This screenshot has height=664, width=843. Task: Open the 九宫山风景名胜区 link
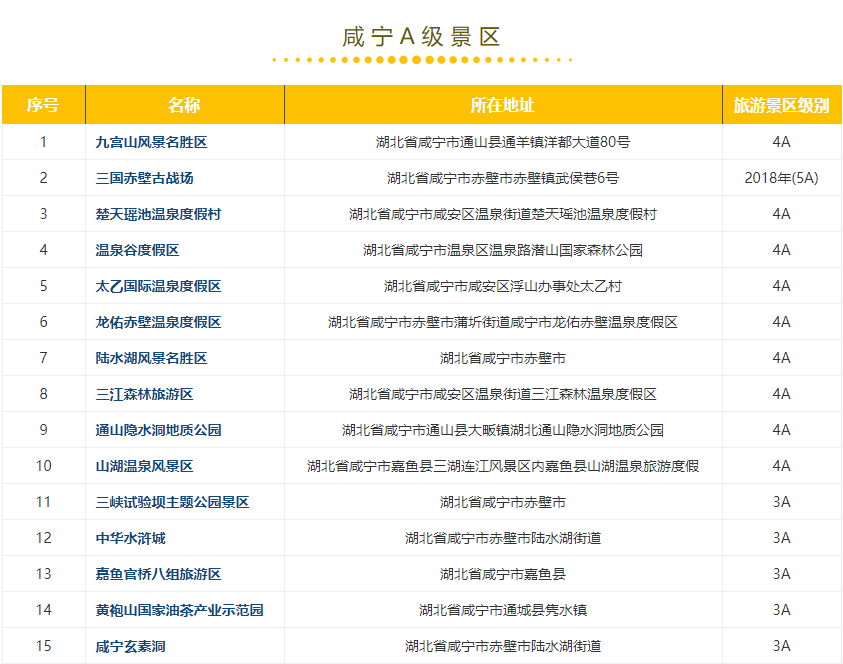point(151,142)
